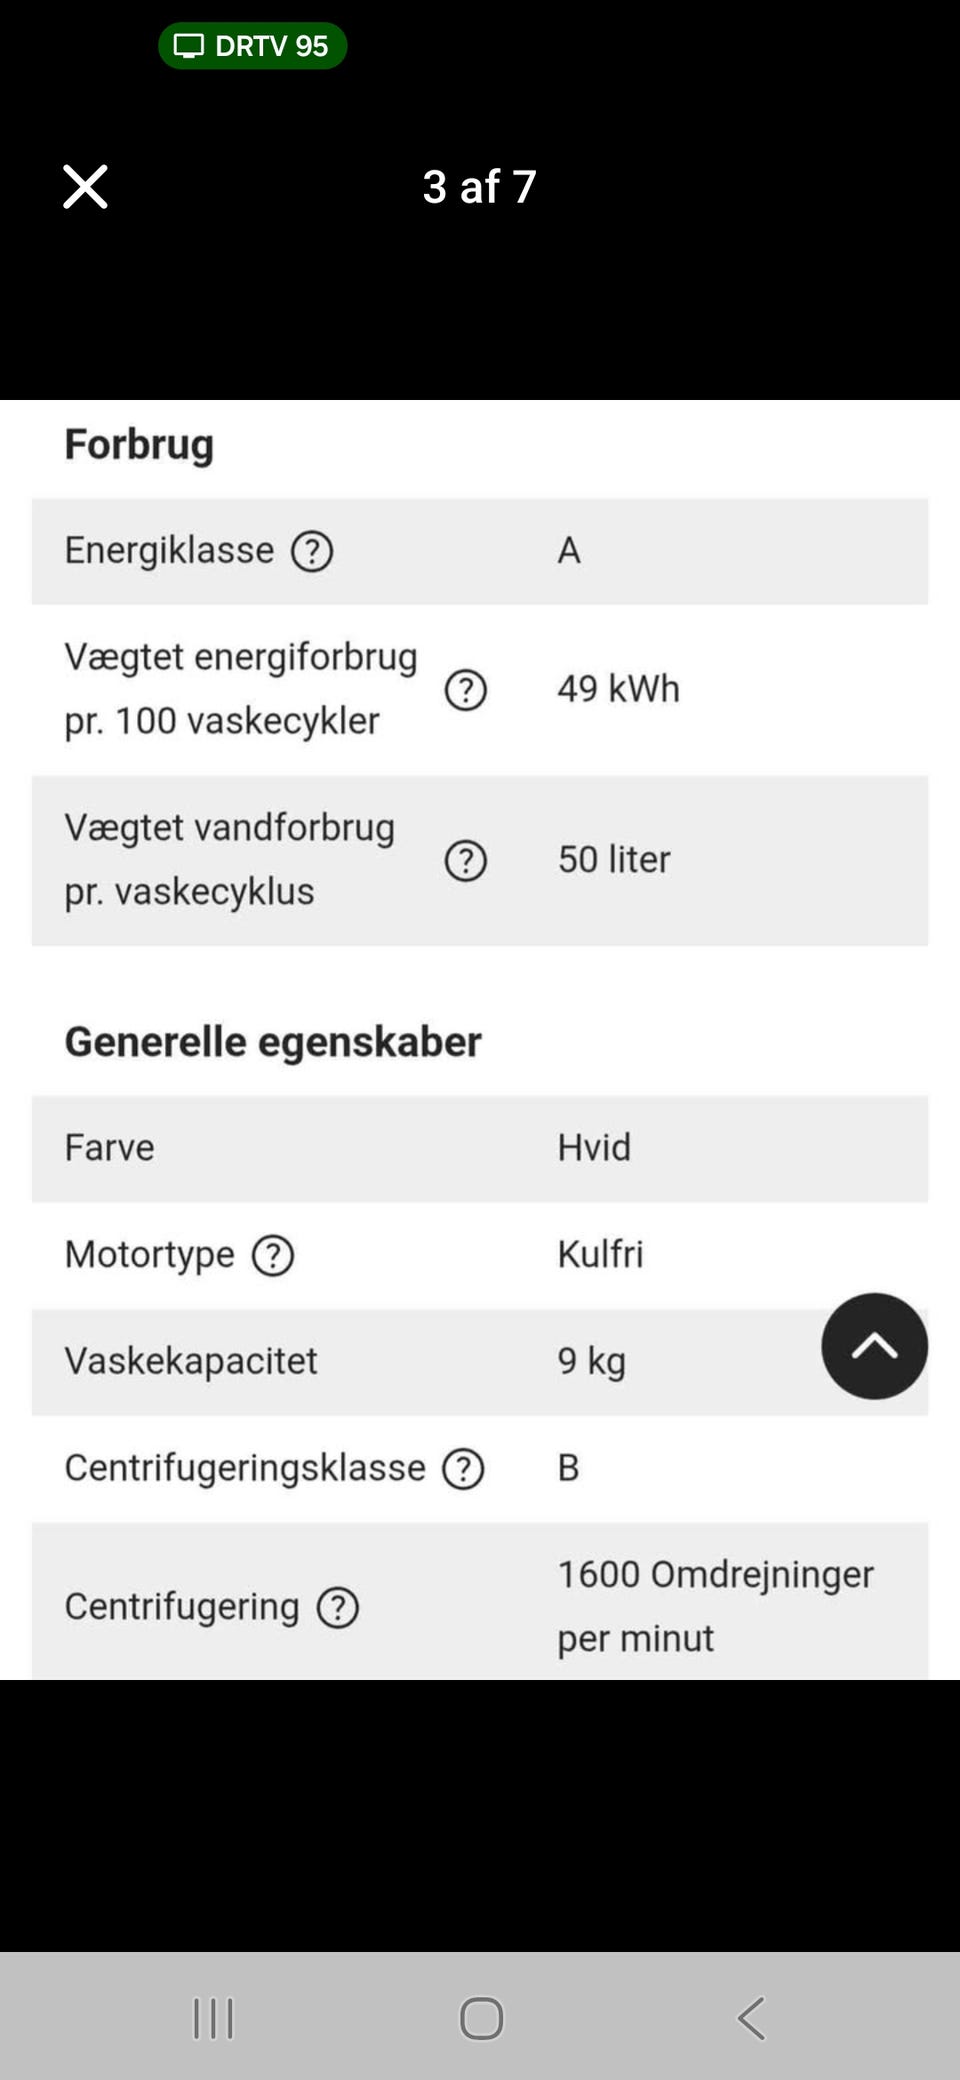Show help for Motortype
This screenshot has height=2080, width=960.
tap(272, 1256)
